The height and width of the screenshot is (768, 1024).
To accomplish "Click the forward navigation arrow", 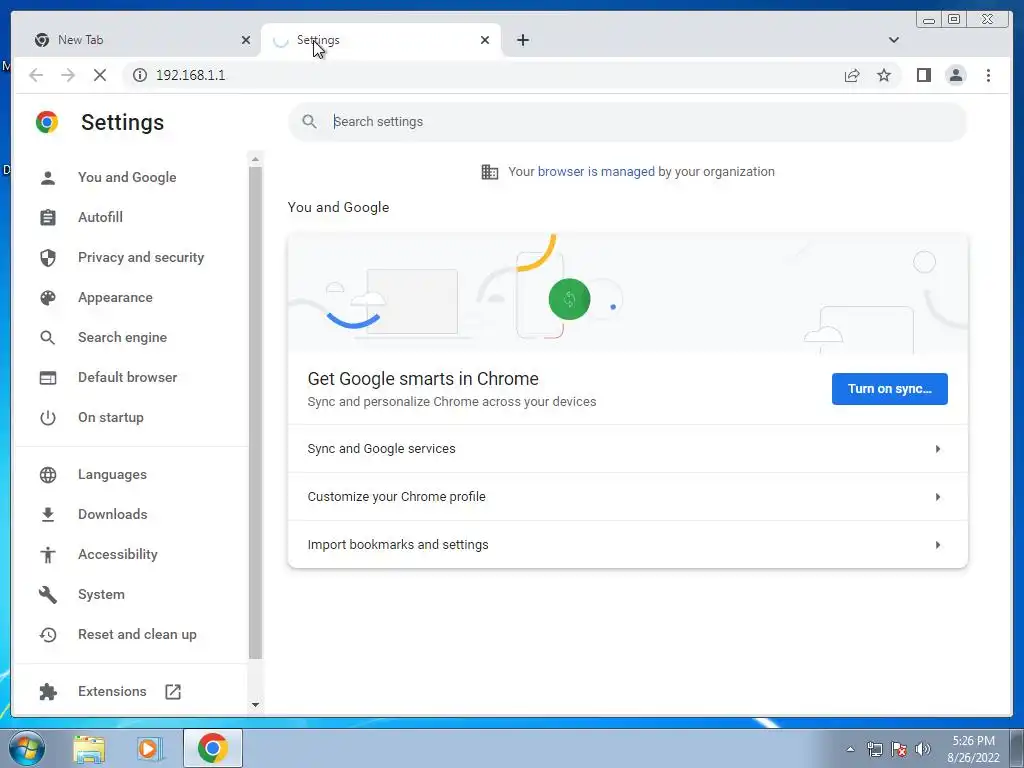I will coord(68,75).
